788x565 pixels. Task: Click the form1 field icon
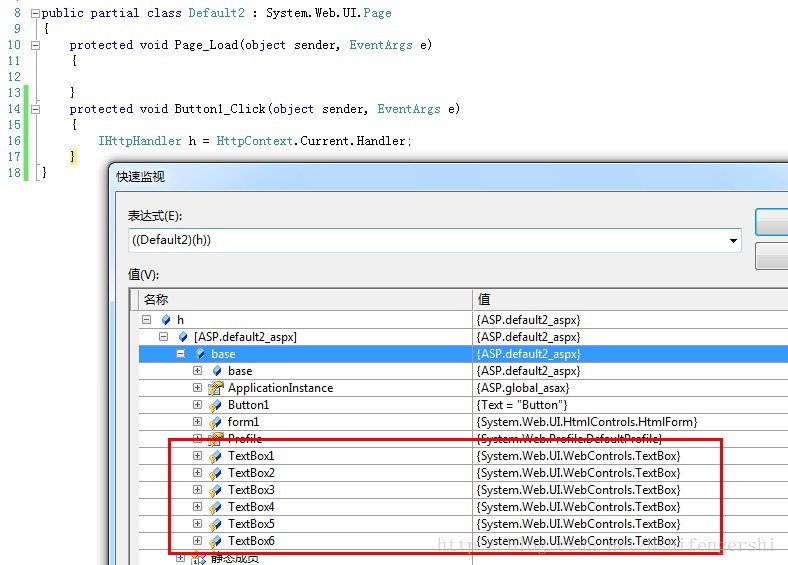(x=216, y=423)
